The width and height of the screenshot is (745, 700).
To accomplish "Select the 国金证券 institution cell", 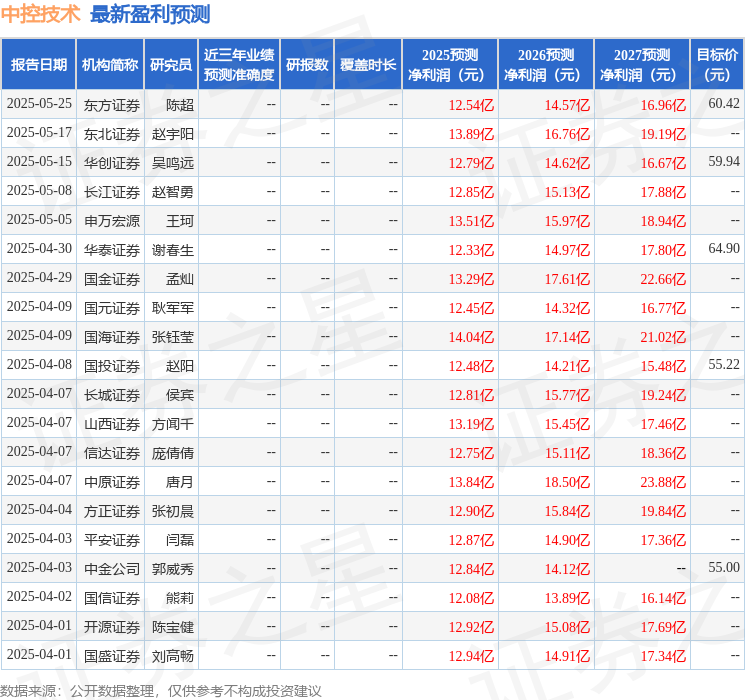I will [x=112, y=279].
